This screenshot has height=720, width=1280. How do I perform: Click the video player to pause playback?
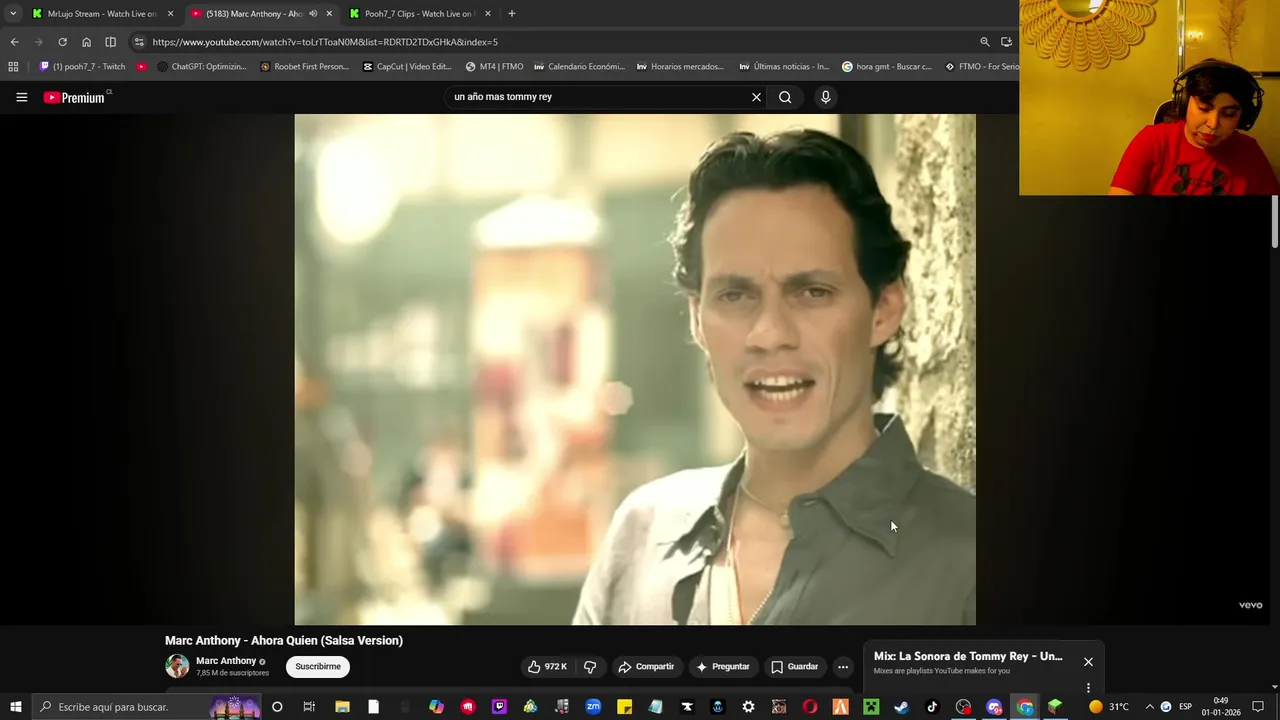tap(635, 369)
